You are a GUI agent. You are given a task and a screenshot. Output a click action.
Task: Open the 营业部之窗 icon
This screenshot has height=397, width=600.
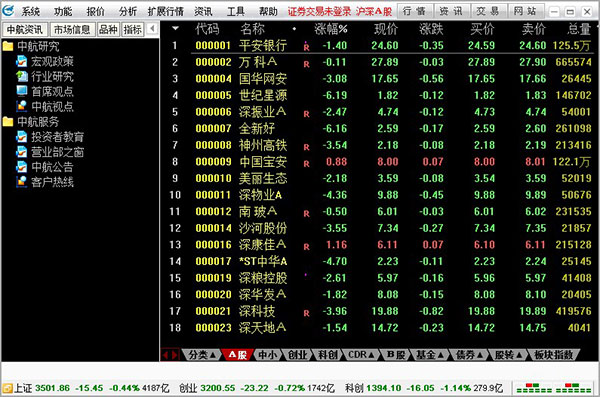click(21, 152)
